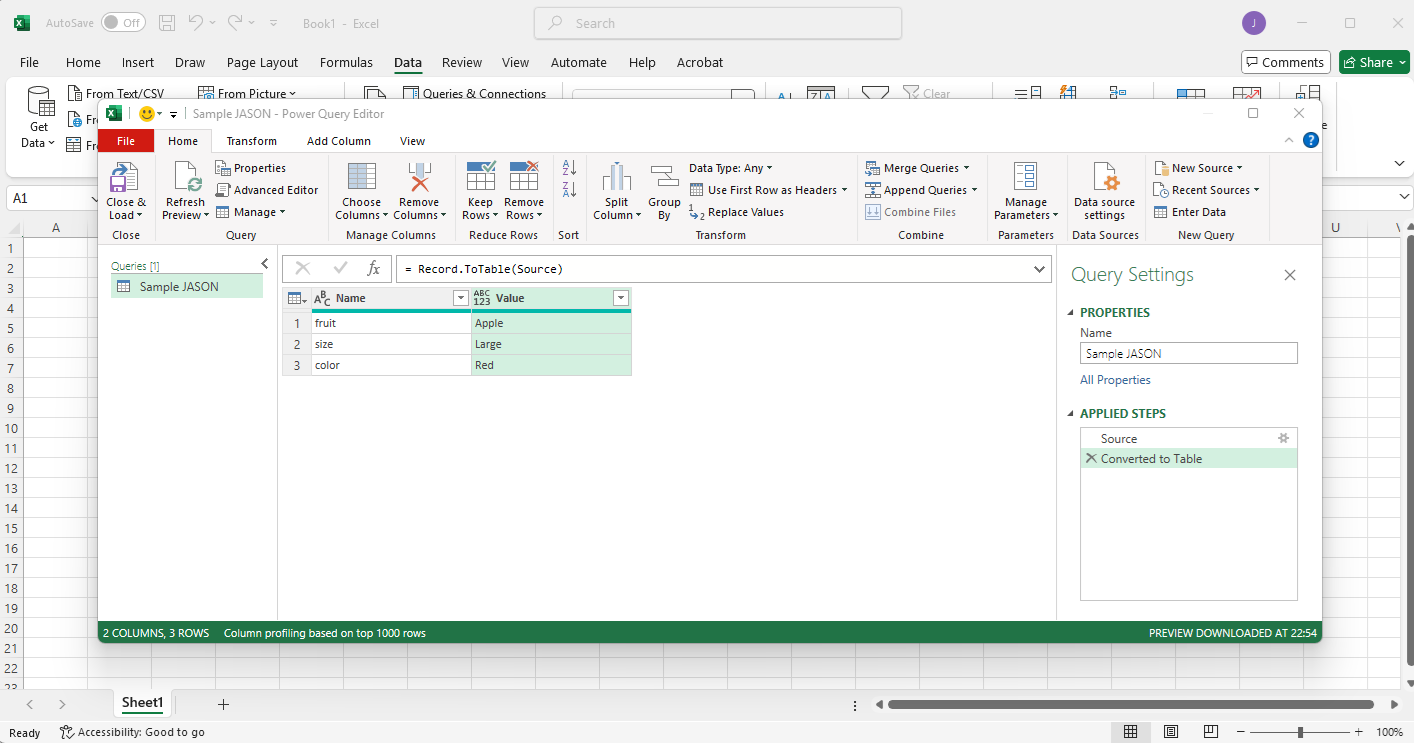The width and height of the screenshot is (1414, 743).
Task: Open the Advanced Editor
Action: tap(267, 190)
